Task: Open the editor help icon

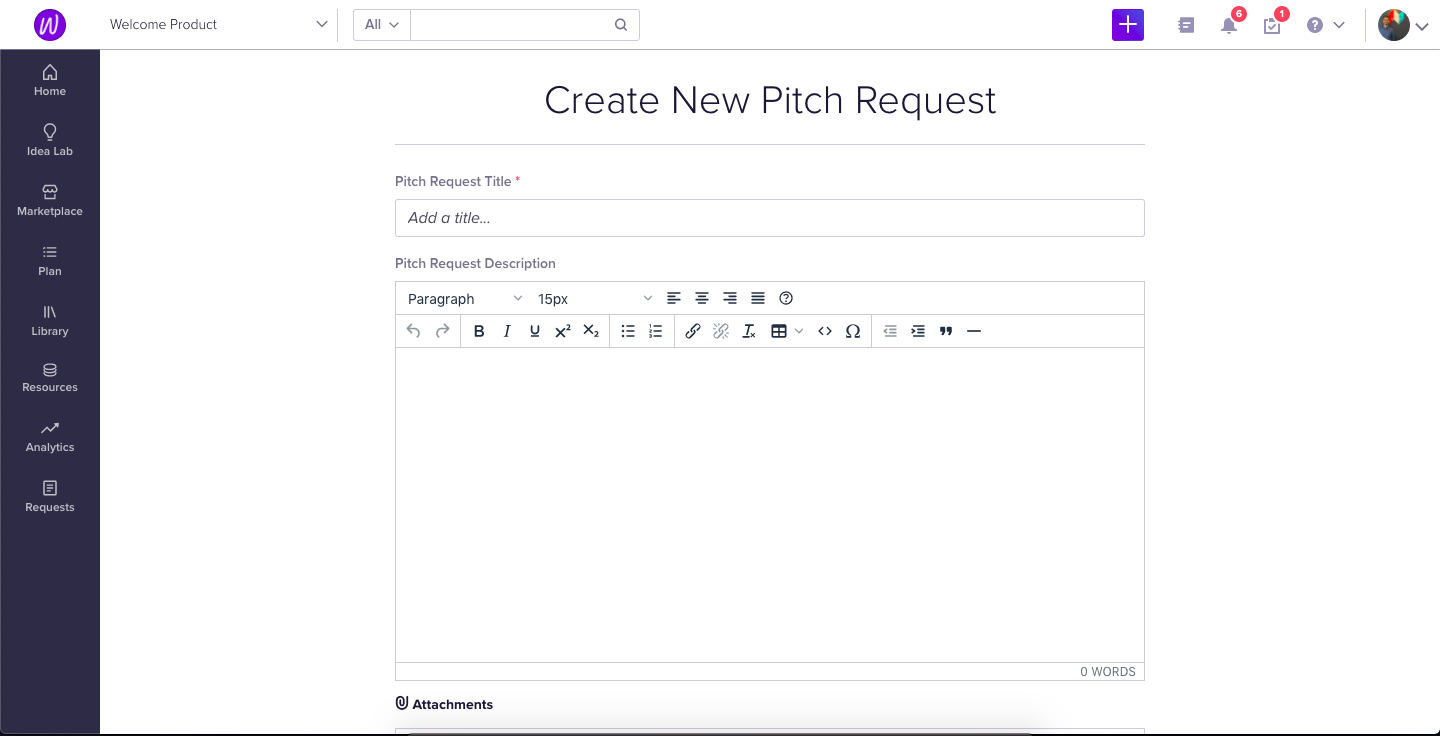Action: pyautogui.click(x=786, y=298)
